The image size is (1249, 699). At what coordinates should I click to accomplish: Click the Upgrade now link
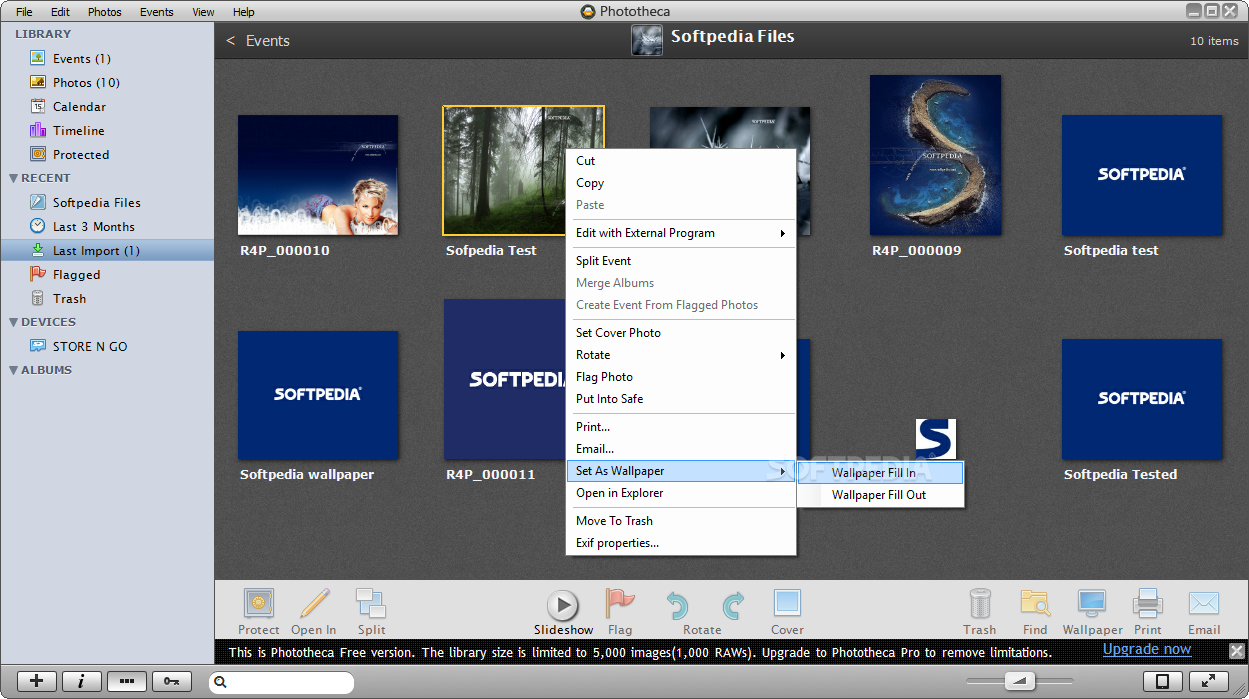click(x=1147, y=649)
